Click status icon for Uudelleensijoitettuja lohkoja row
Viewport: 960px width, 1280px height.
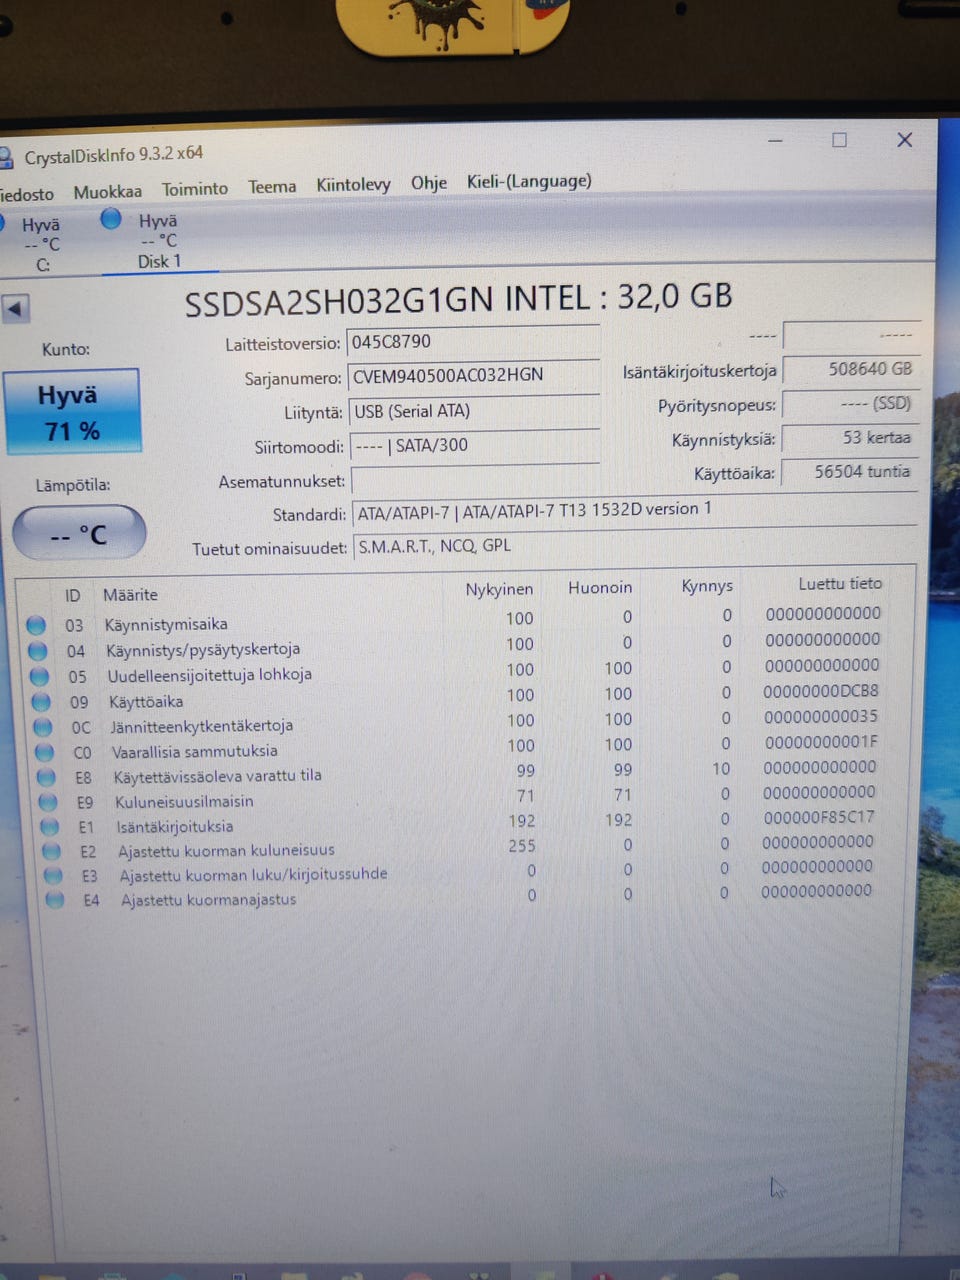point(39,676)
